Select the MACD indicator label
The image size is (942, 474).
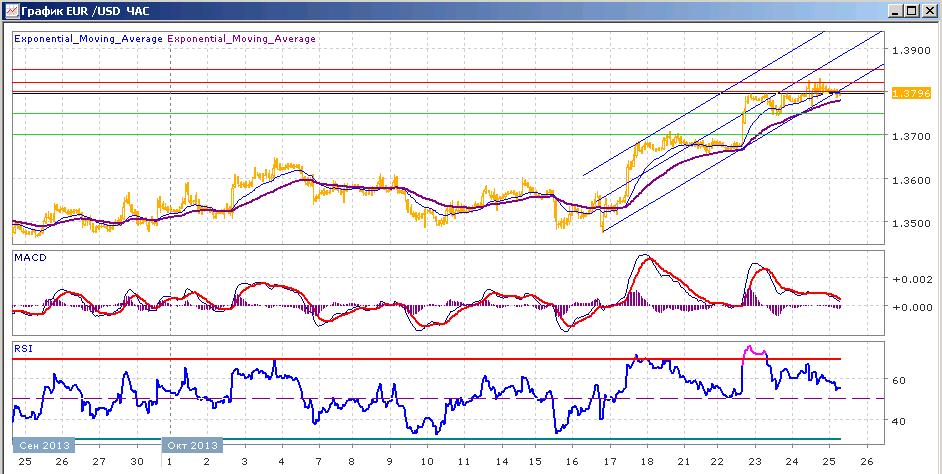pyautogui.click(x=30, y=258)
